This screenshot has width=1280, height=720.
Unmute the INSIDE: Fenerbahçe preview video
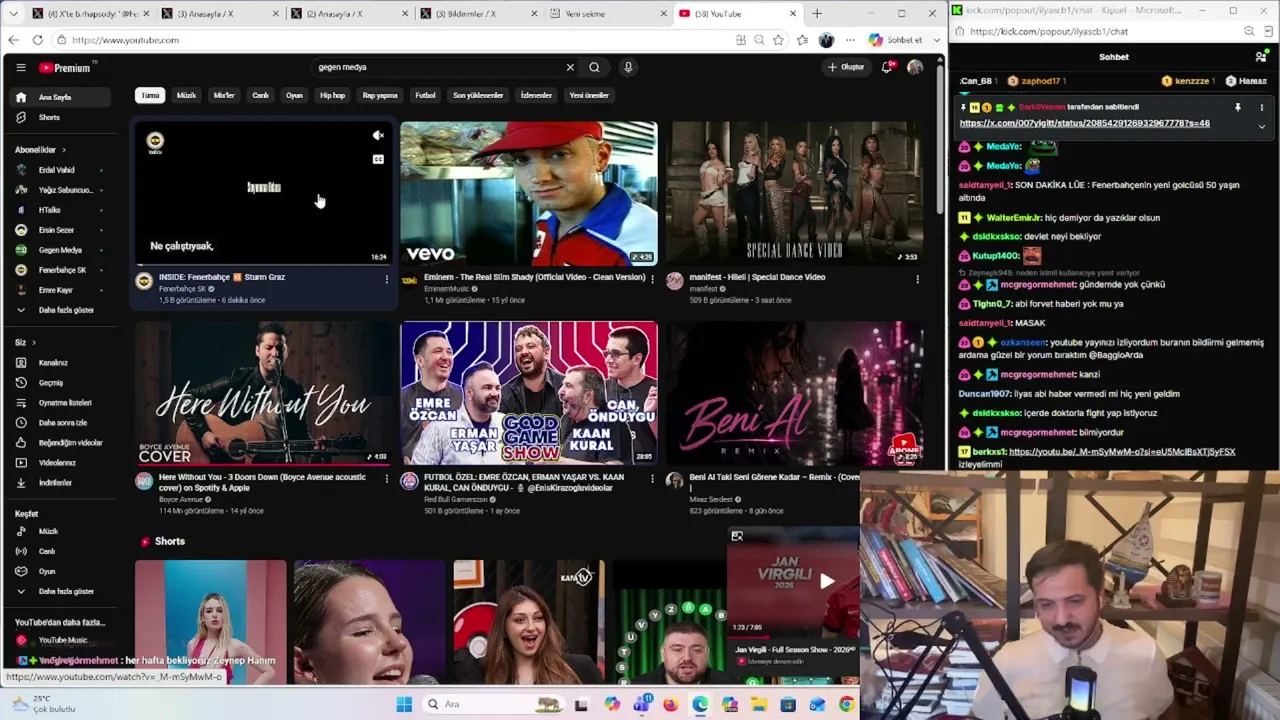pyautogui.click(x=378, y=136)
